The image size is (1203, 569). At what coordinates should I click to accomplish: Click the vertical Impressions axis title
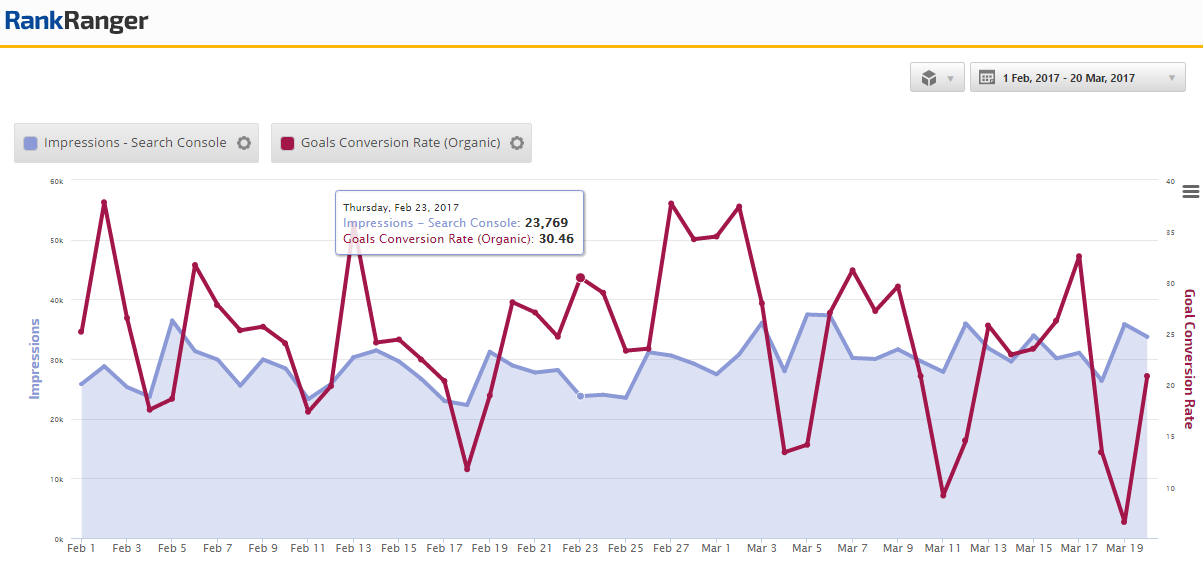[x=35, y=359]
